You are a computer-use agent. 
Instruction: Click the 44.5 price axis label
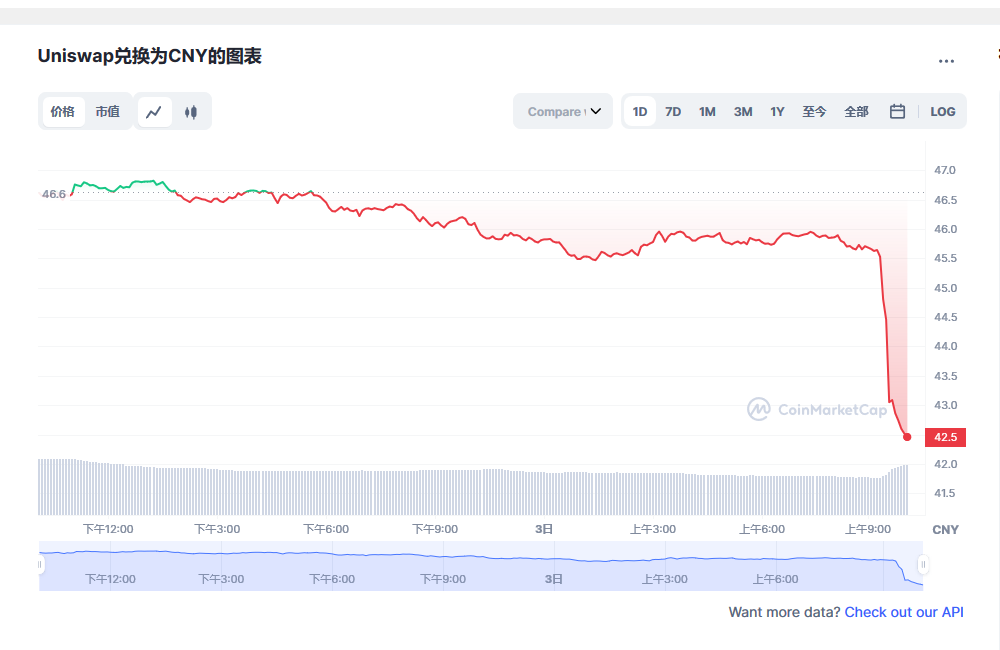tap(945, 317)
